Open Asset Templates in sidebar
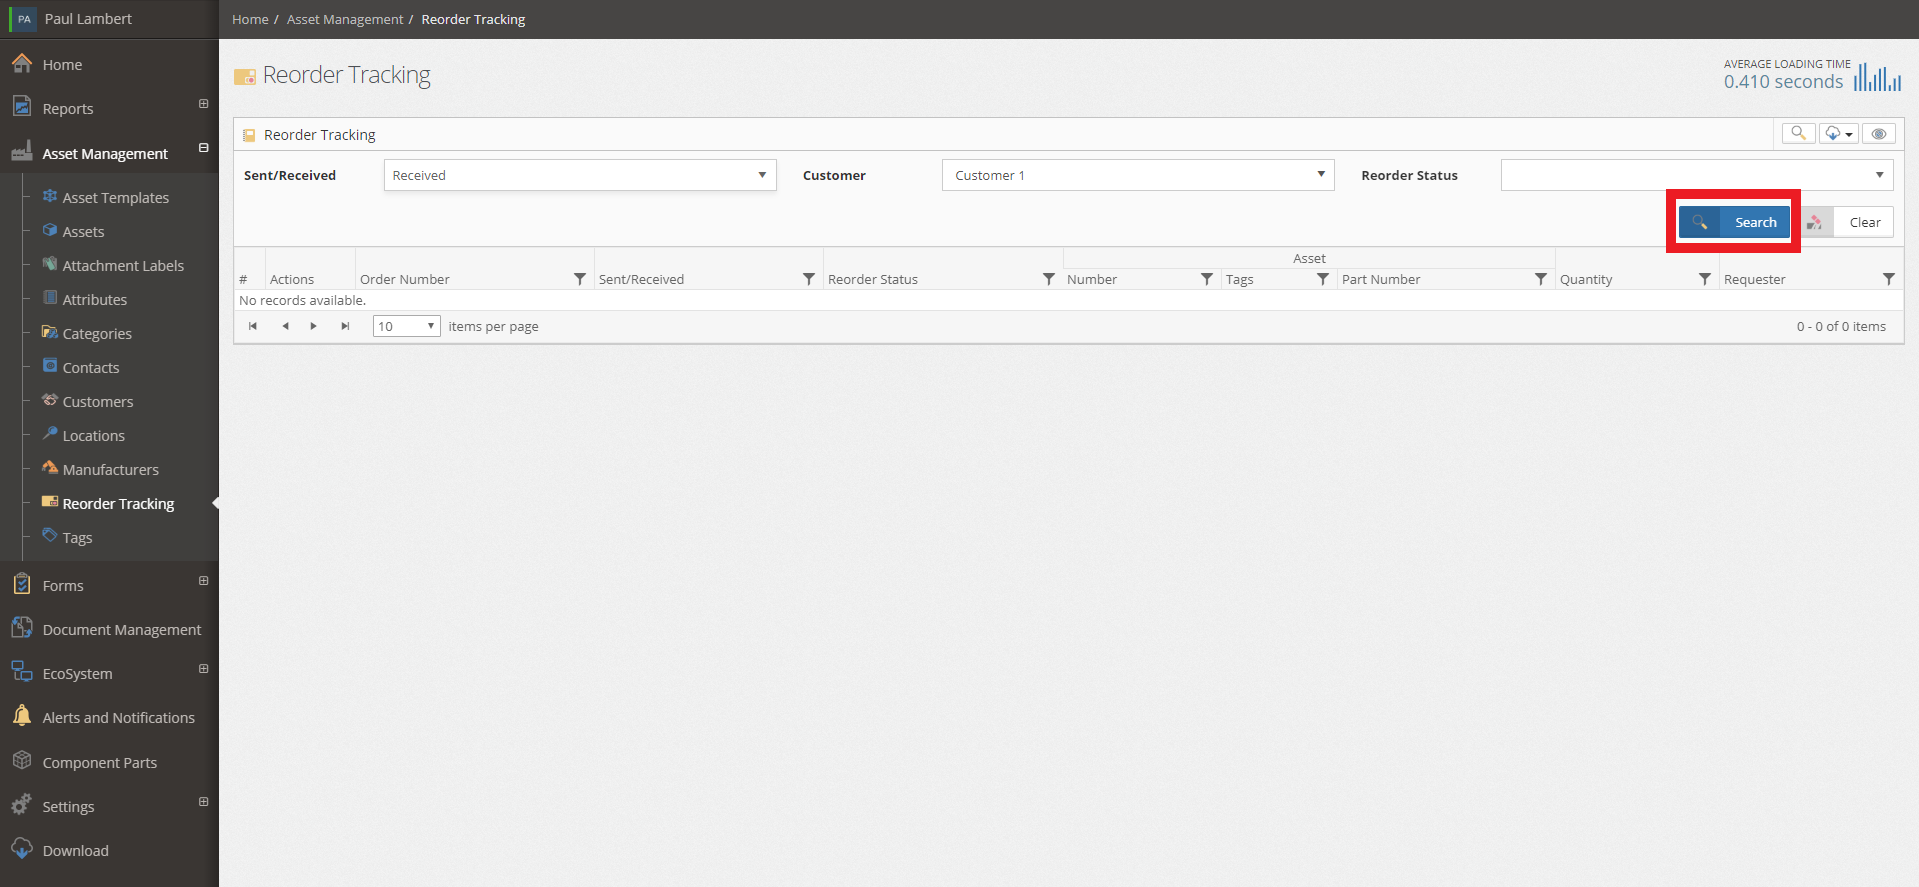The width and height of the screenshot is (1919, 887). click(116, 198)
